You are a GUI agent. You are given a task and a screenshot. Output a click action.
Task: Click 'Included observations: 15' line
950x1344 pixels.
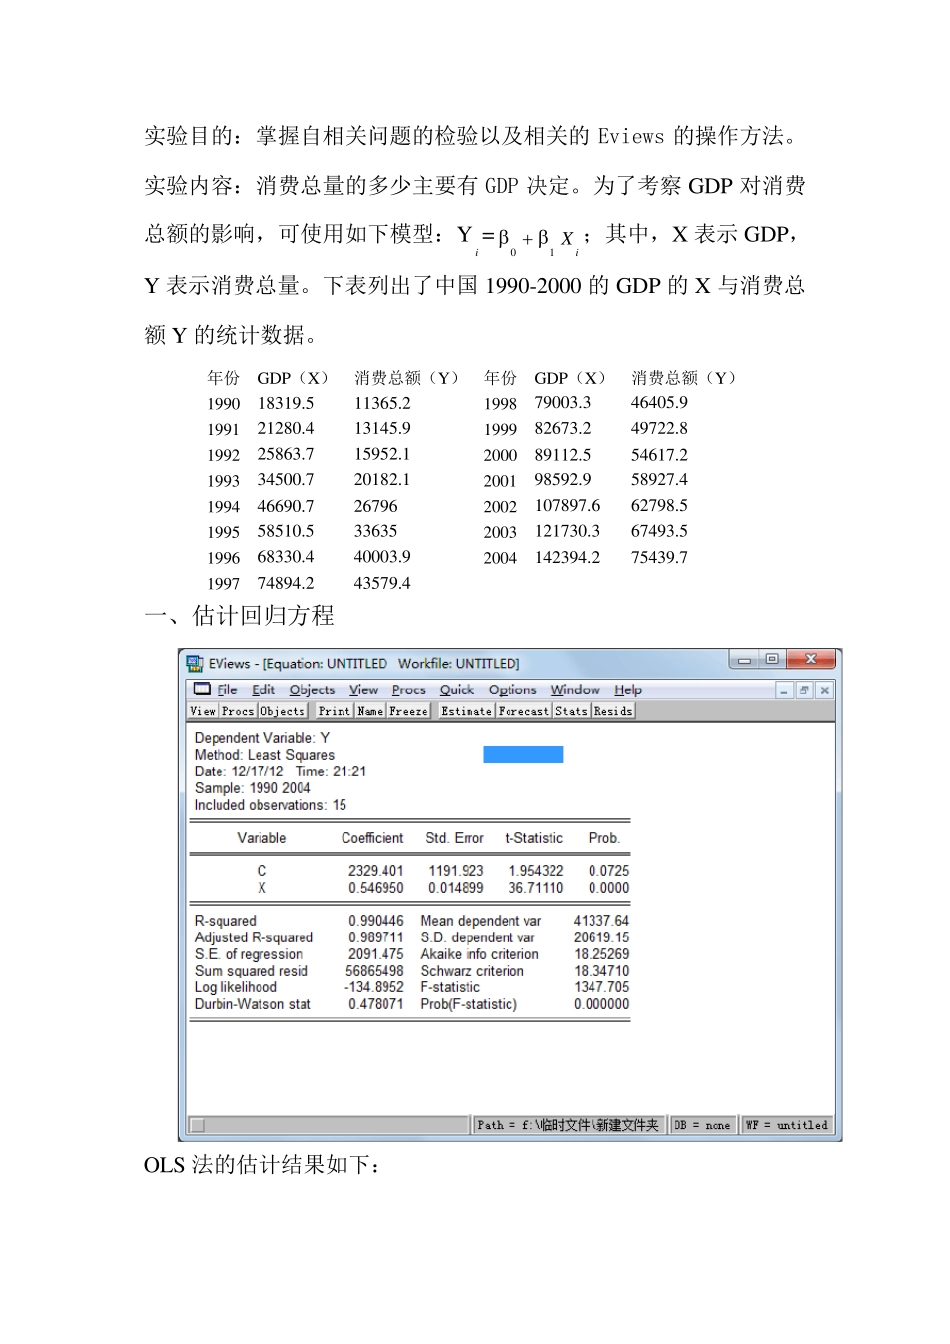coord(270,805)
